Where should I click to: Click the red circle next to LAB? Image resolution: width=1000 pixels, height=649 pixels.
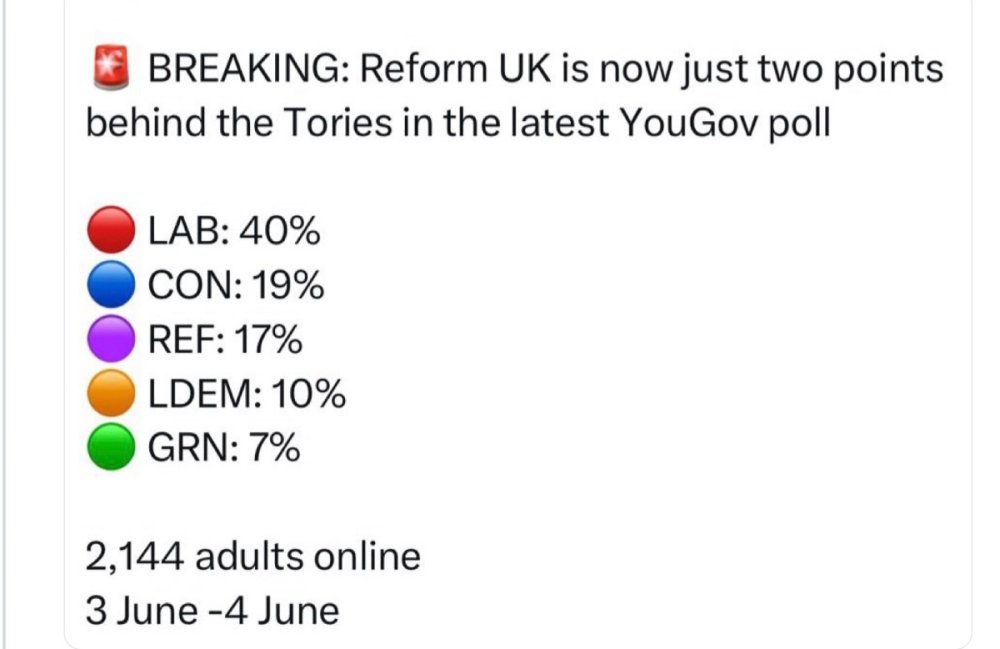tap(111, 233)
